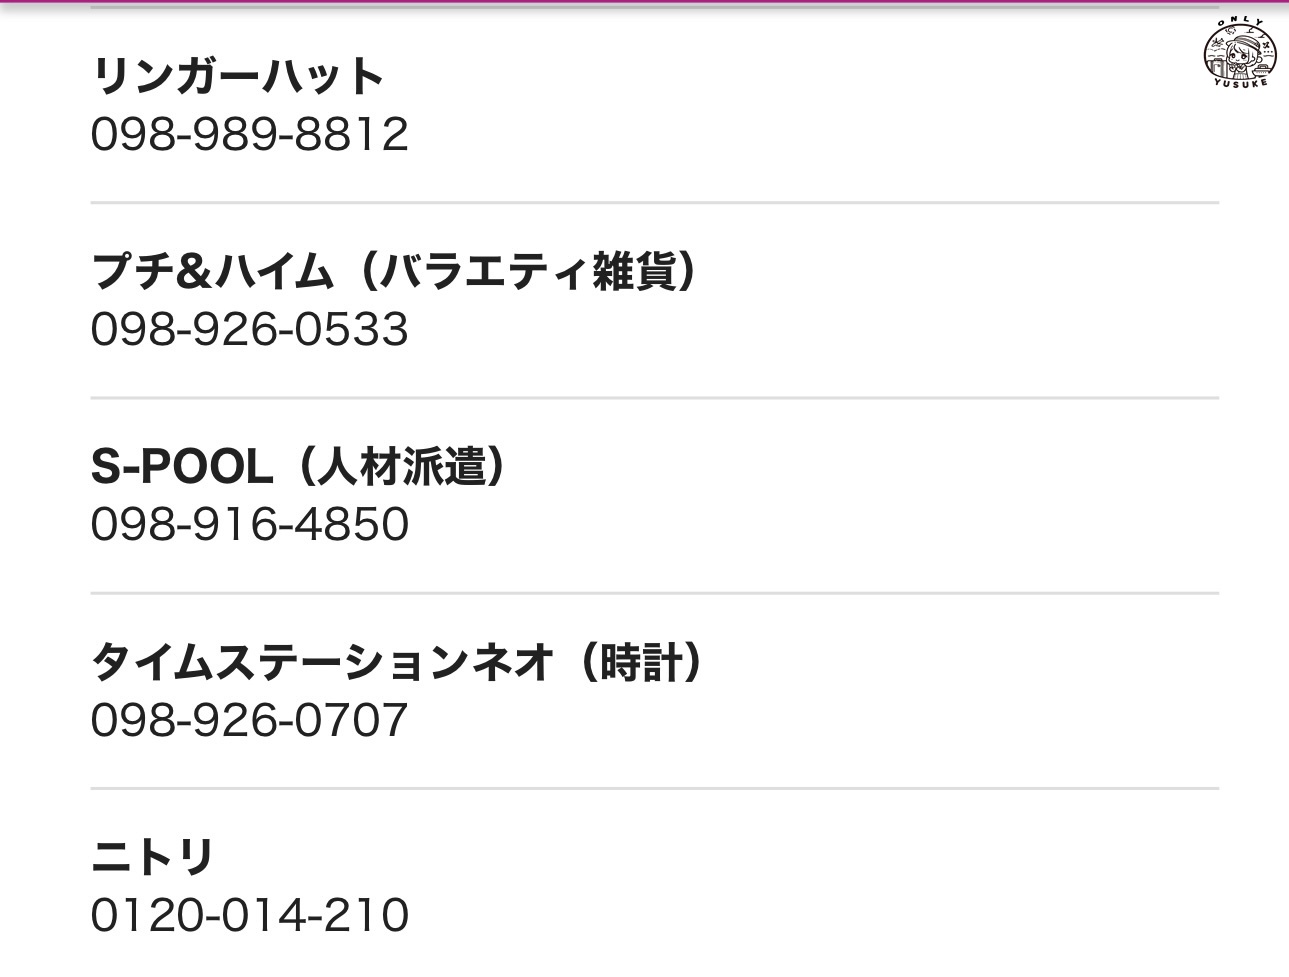Image resolution: width=1289 pixels, height=977 pixels.
Task: Dial the 098-916-4850 number
Action: (x=250, y=525)
